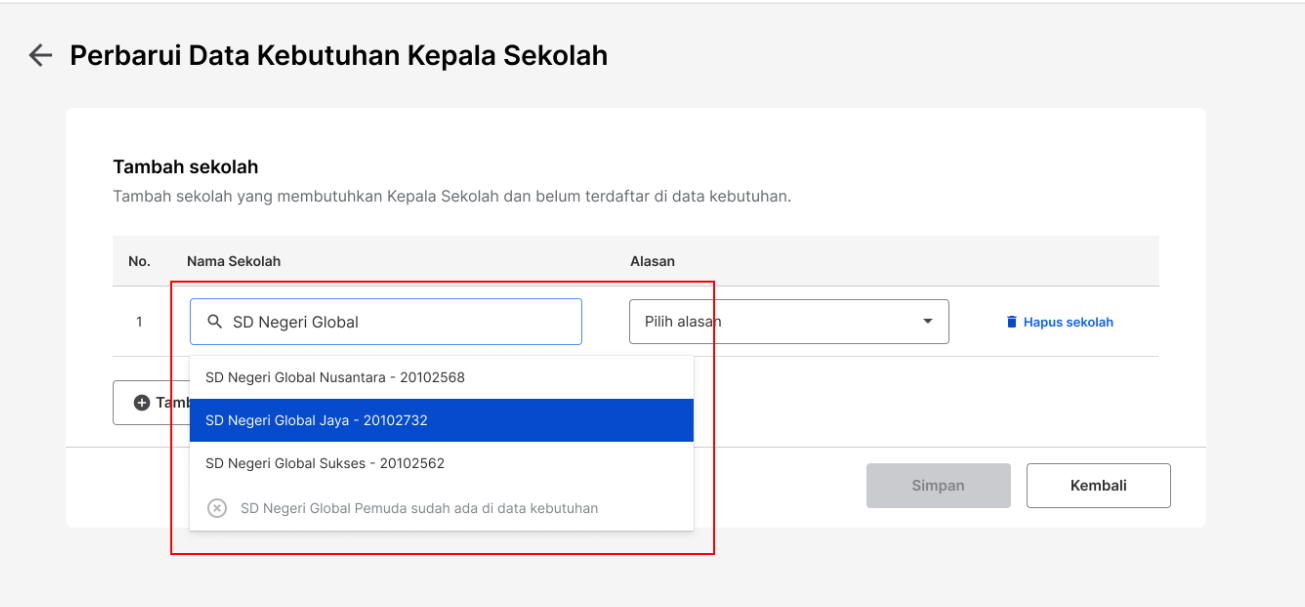Pick SD Negeri Global Sukses - 20102562
This screenshot has height=607, width=1305.
(x=441, y=463)
